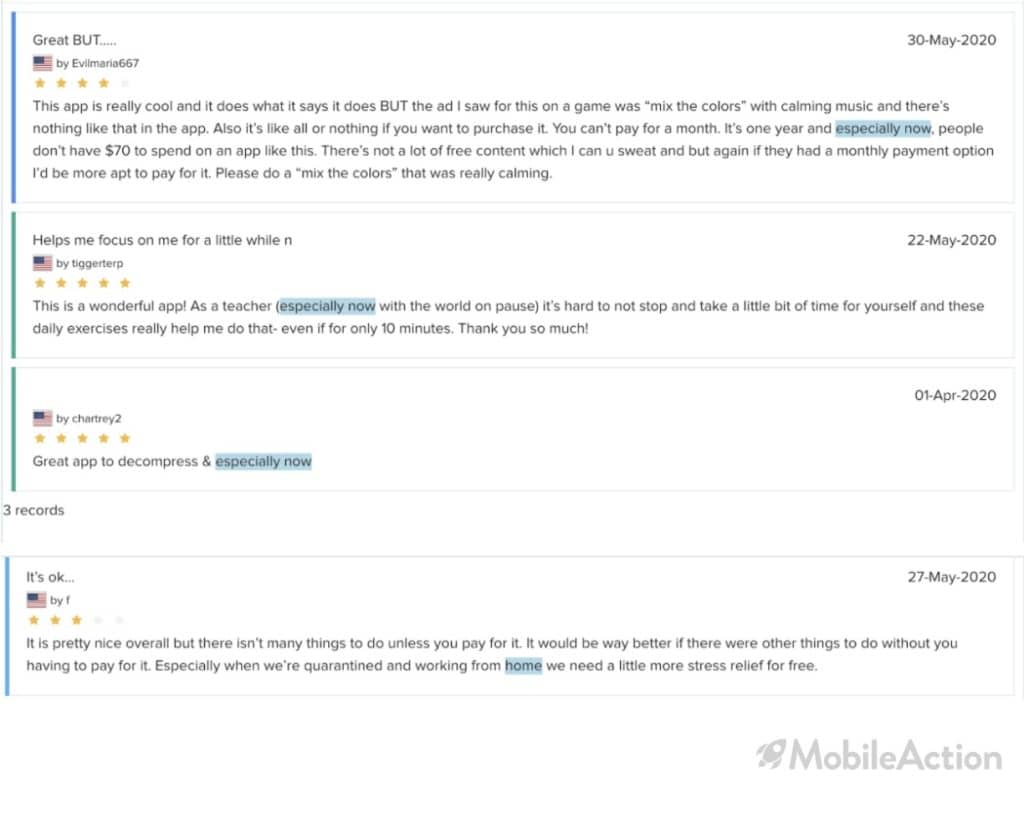Click the US flag icon beside reviewer f
1024x813 pixels.
coord(37,599)
